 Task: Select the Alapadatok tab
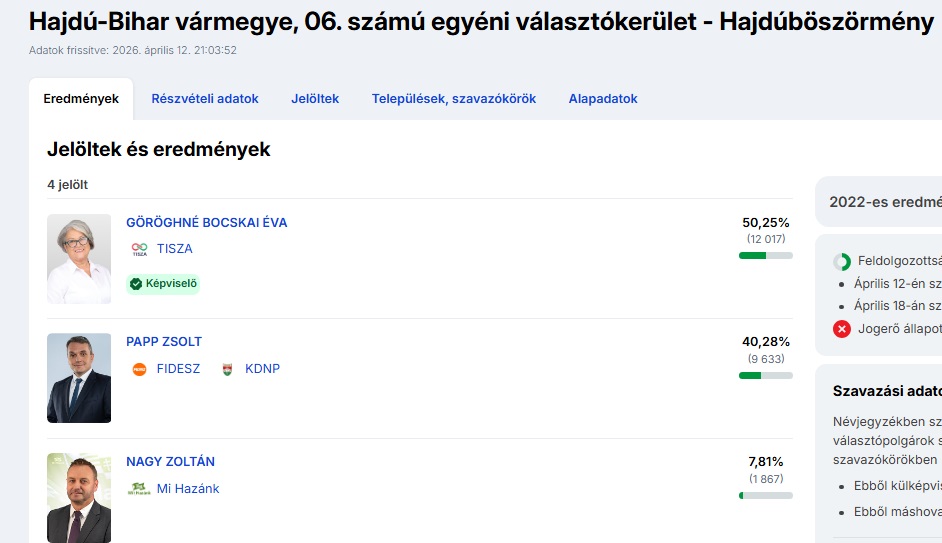[x=603, y=99]
